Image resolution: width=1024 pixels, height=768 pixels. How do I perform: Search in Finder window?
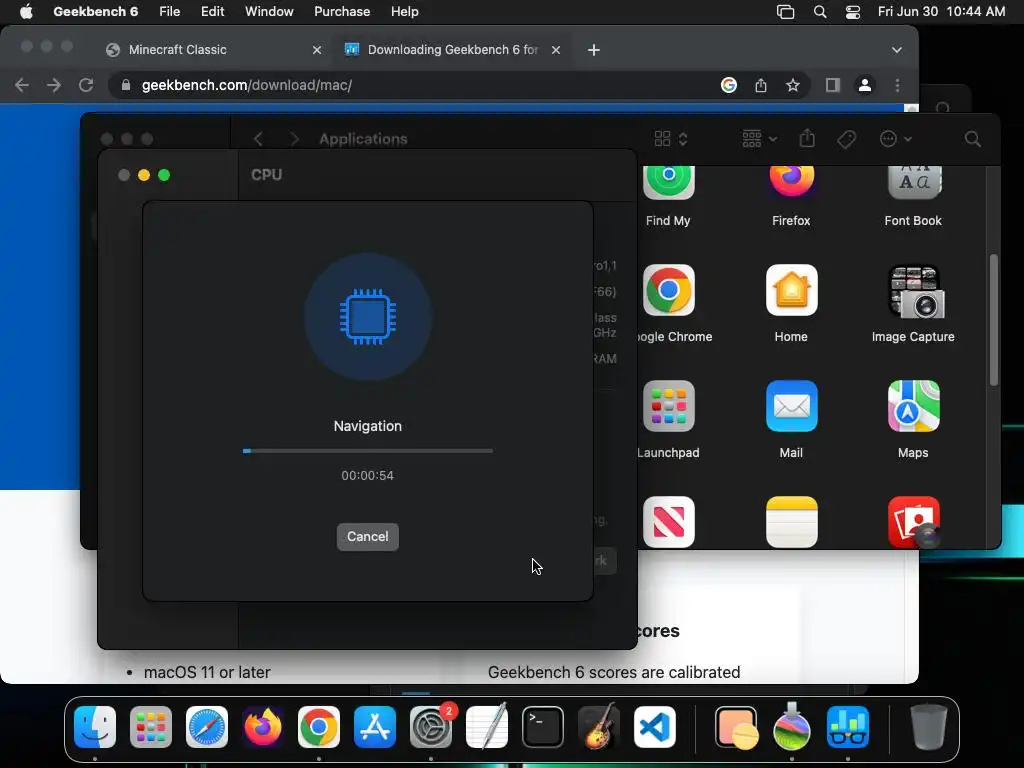point(972,139)
